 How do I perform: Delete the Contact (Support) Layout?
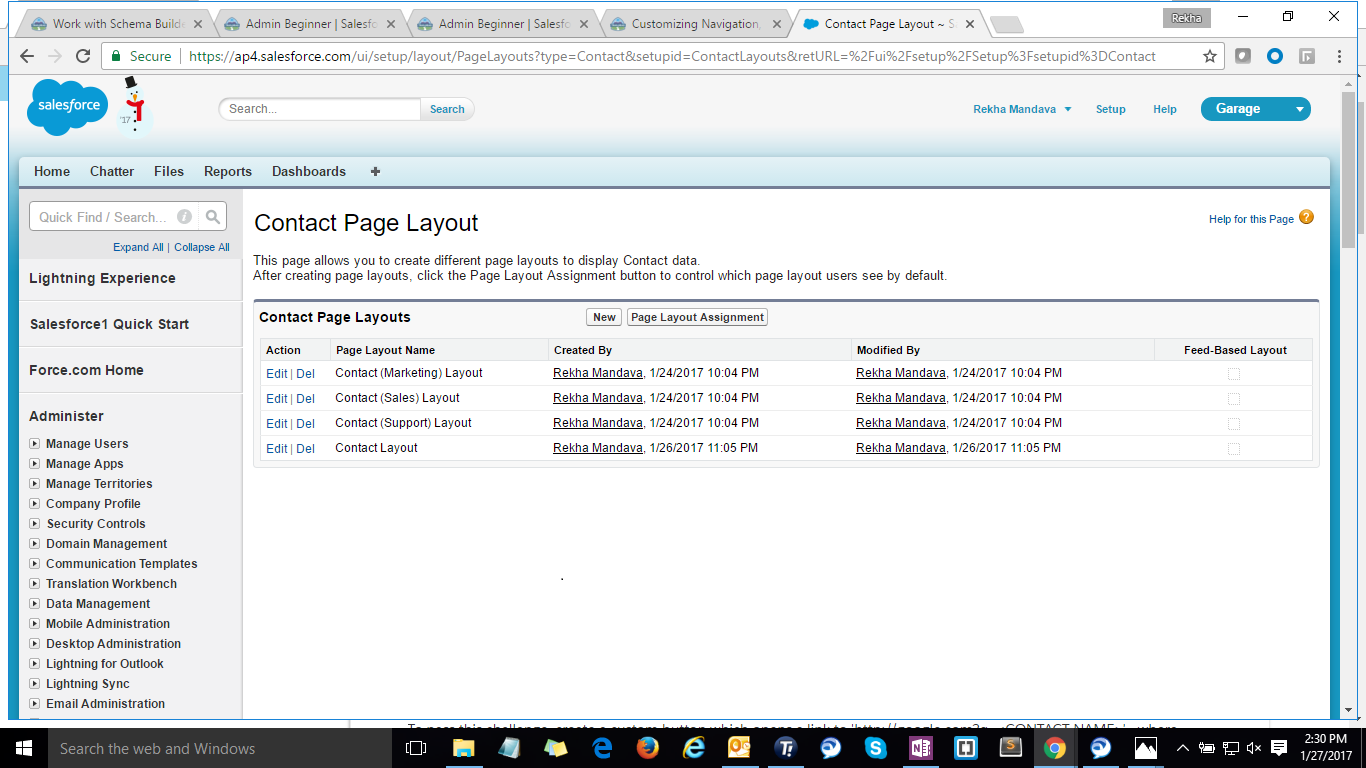pos(305,424)
